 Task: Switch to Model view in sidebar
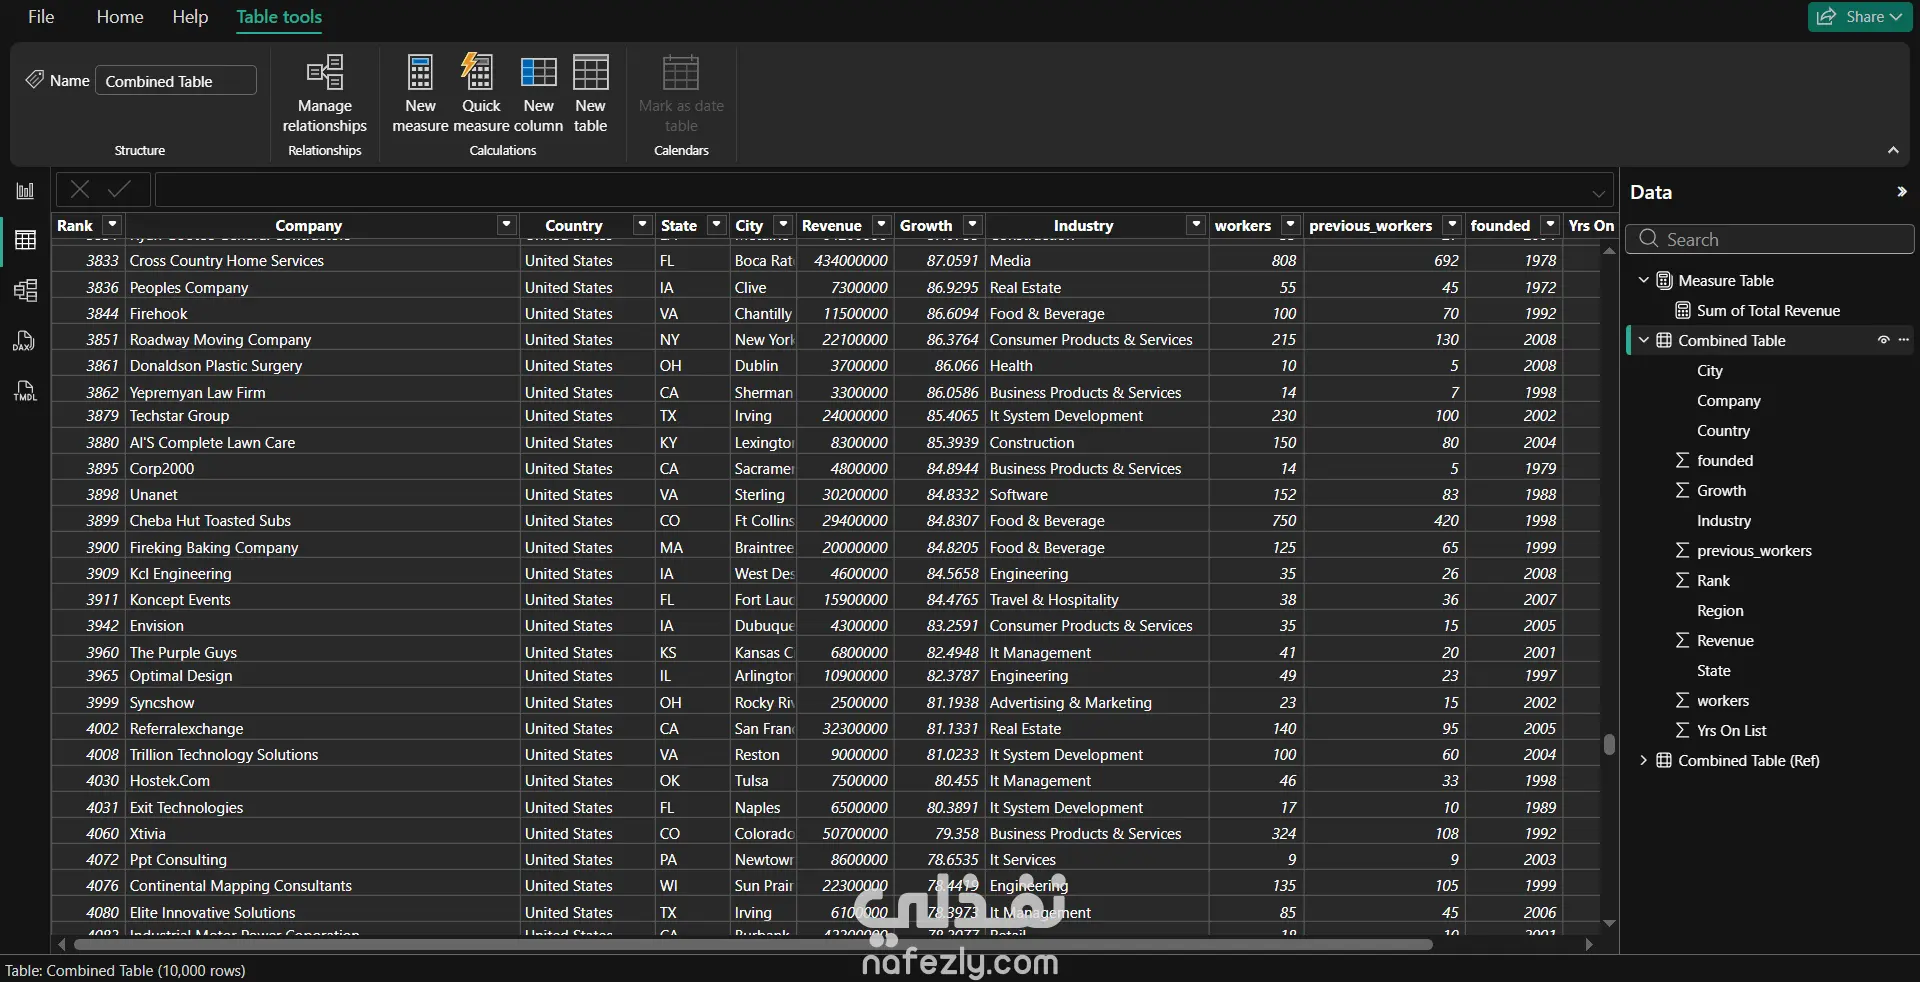25,290
